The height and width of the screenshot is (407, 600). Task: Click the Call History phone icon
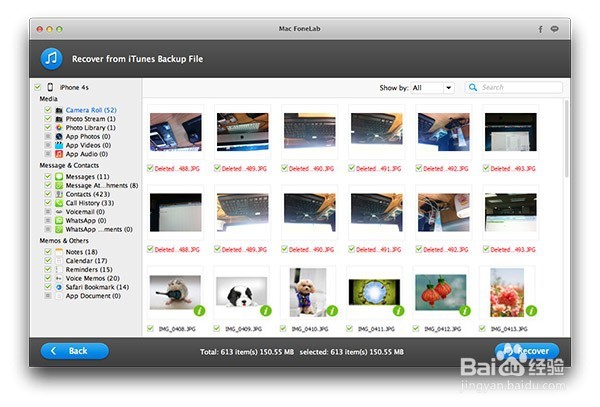click(x=59, y=203)
